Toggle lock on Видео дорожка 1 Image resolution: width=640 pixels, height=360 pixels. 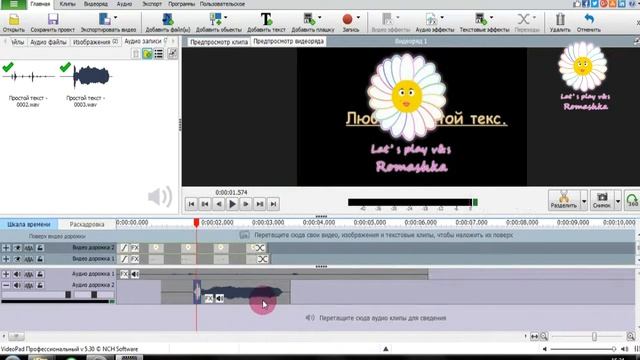coord(40,259)
